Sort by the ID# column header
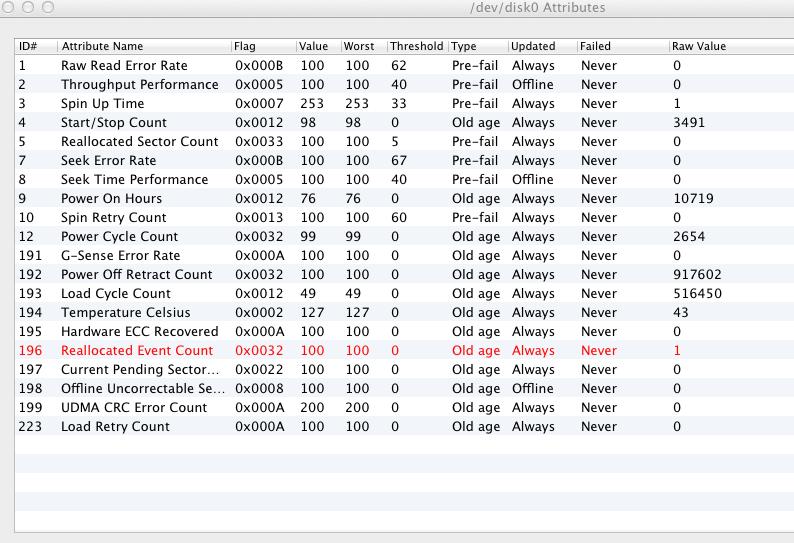 pos(36,46)
